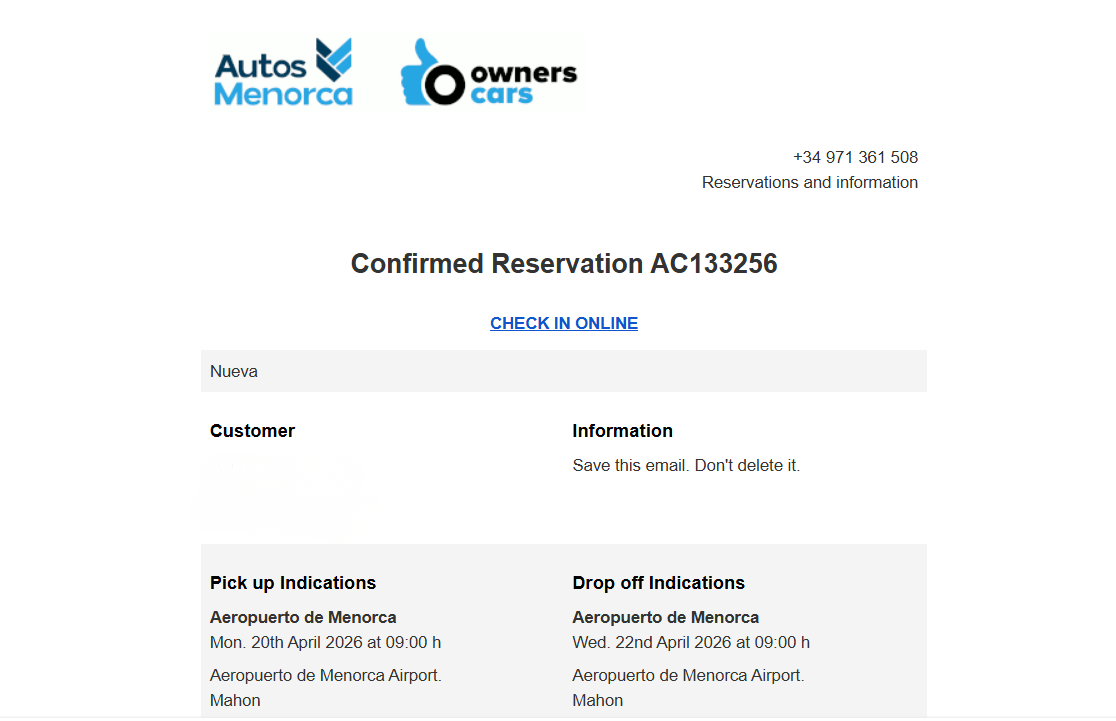
Task: Click Aeropuerto de Menorca under Drop off
Action: click(x=665, y=617)
